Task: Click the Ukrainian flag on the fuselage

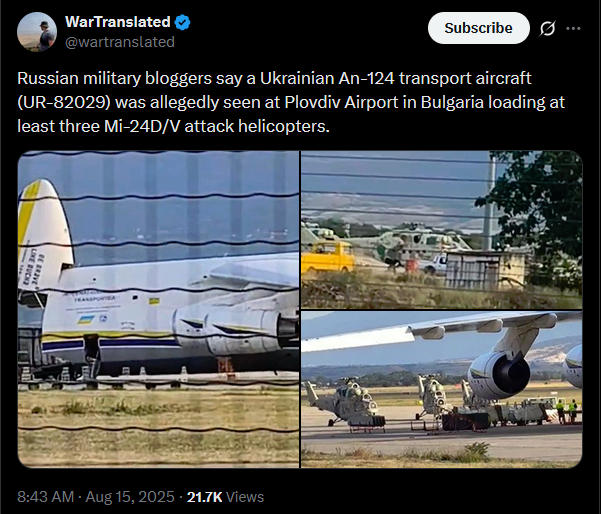Action: 86,320
